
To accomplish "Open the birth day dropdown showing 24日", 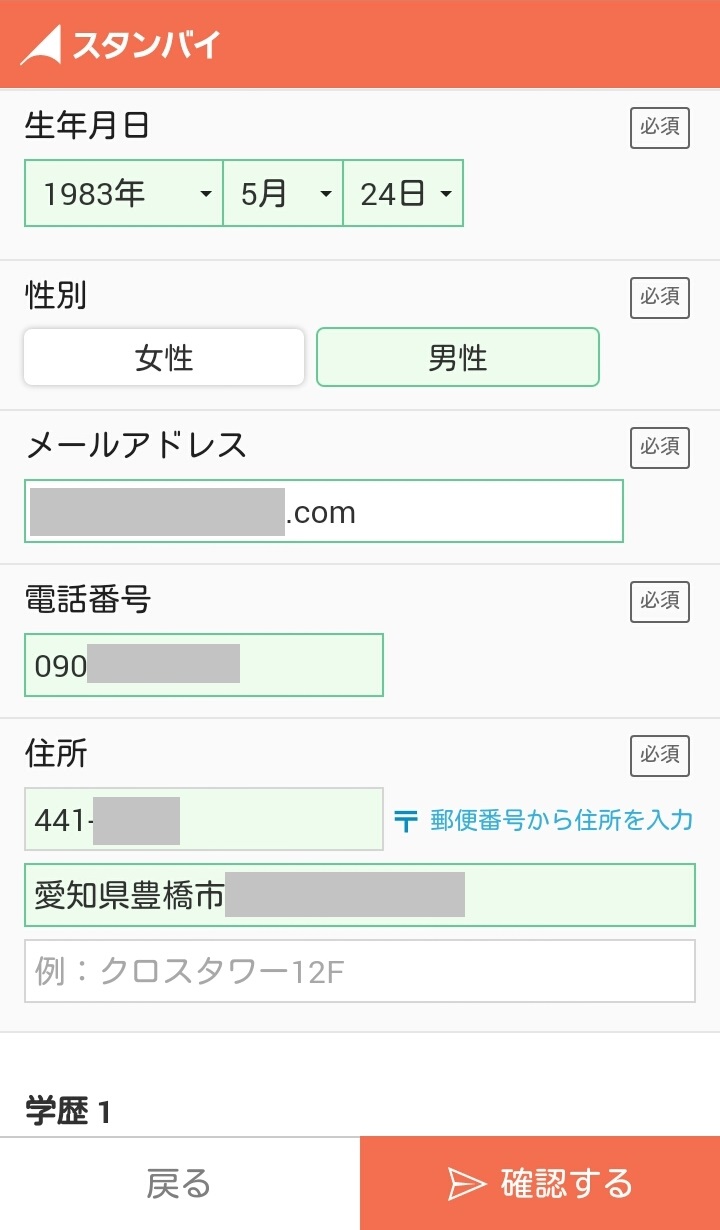I will point(403,193).
